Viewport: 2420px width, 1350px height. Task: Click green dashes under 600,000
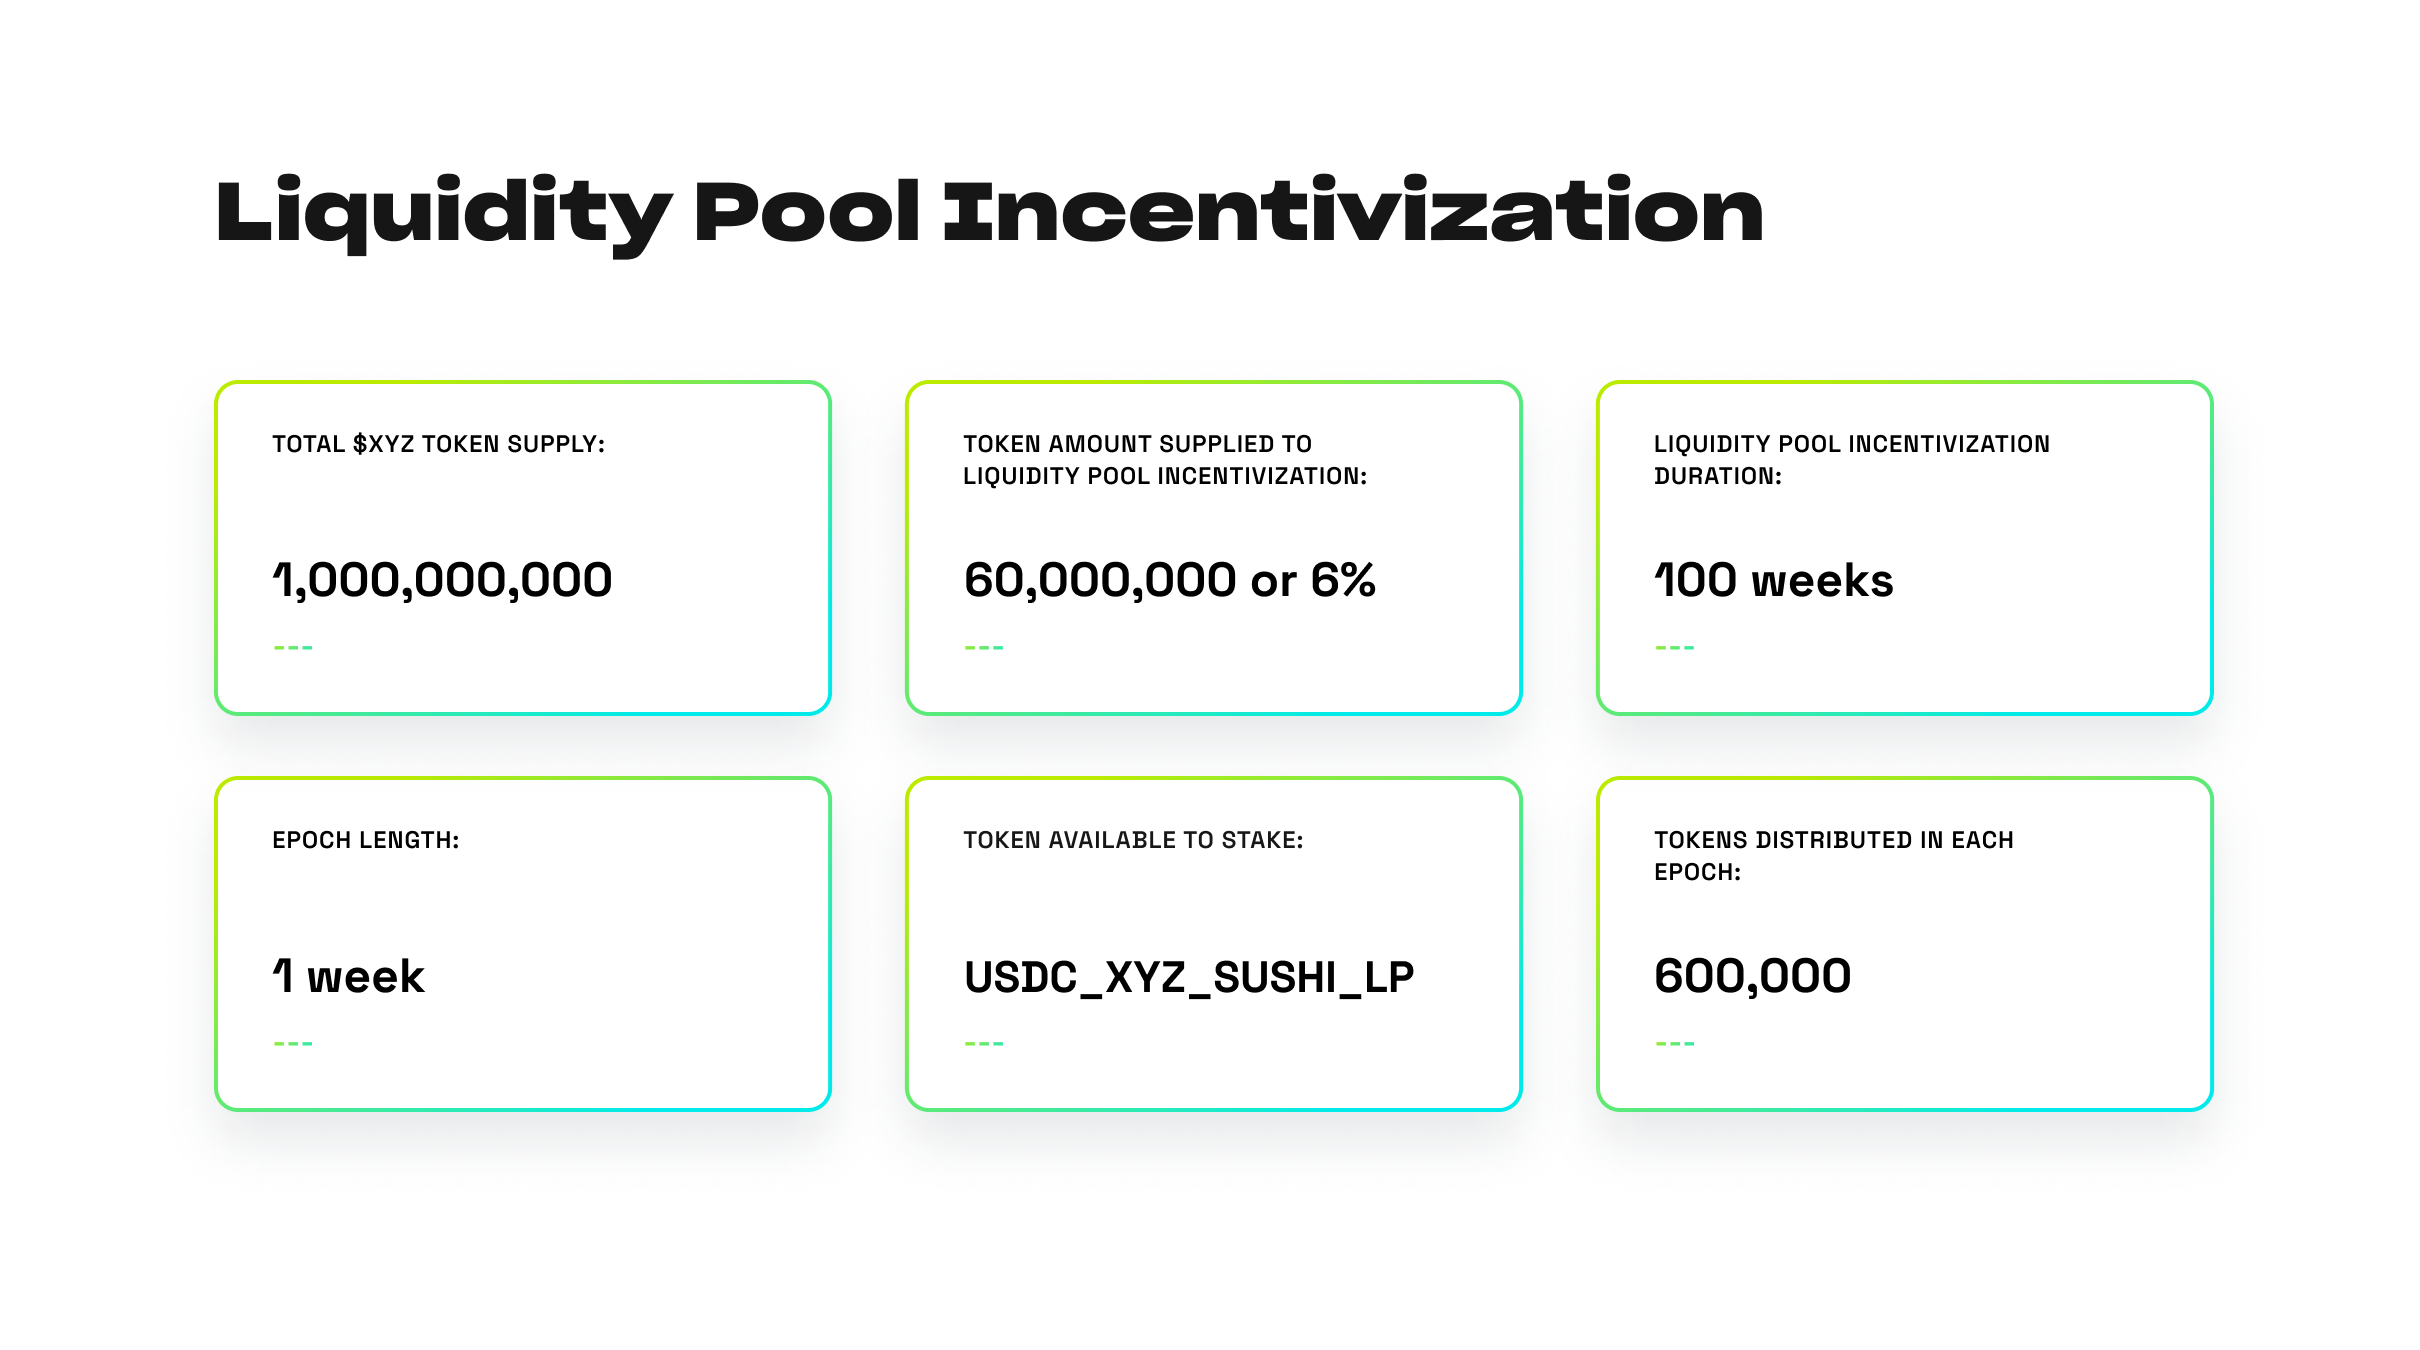[x=1675, y=1044]
